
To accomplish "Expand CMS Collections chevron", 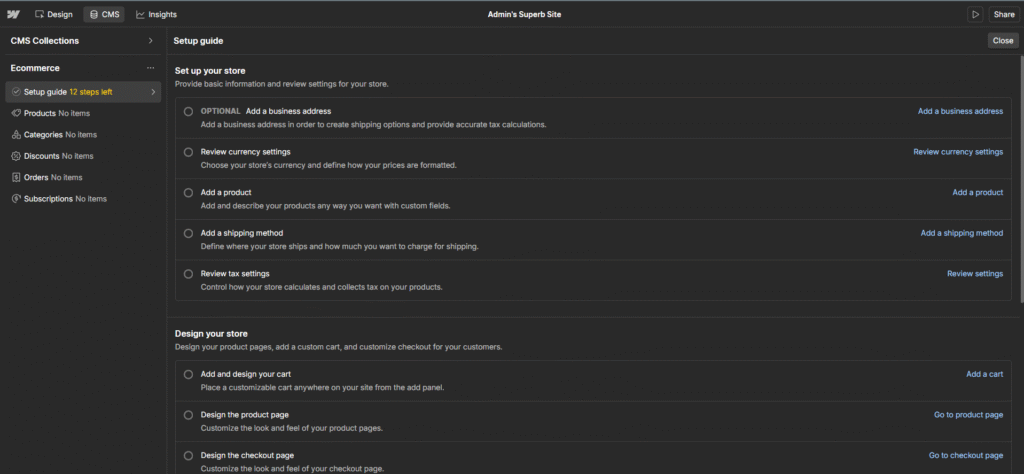I will click(151, 40).
